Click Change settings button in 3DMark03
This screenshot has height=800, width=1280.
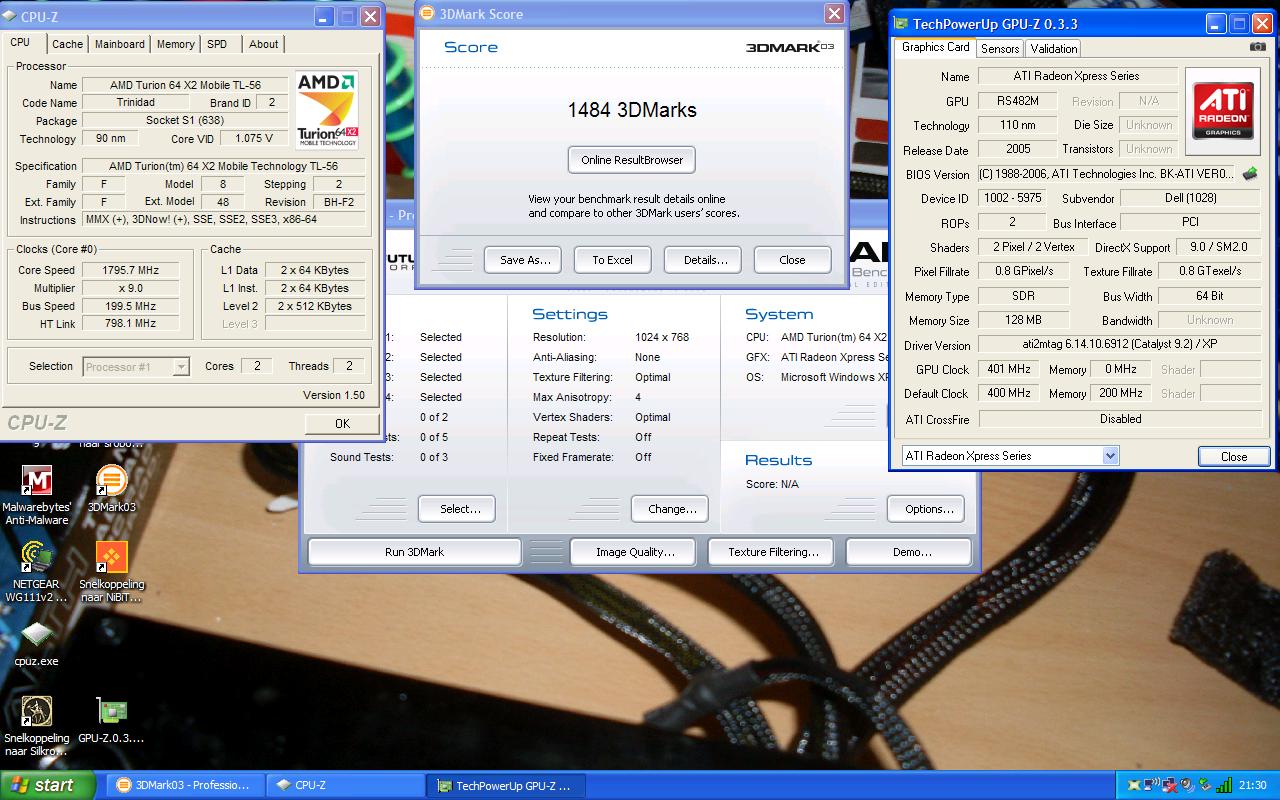tap(672, 509)
